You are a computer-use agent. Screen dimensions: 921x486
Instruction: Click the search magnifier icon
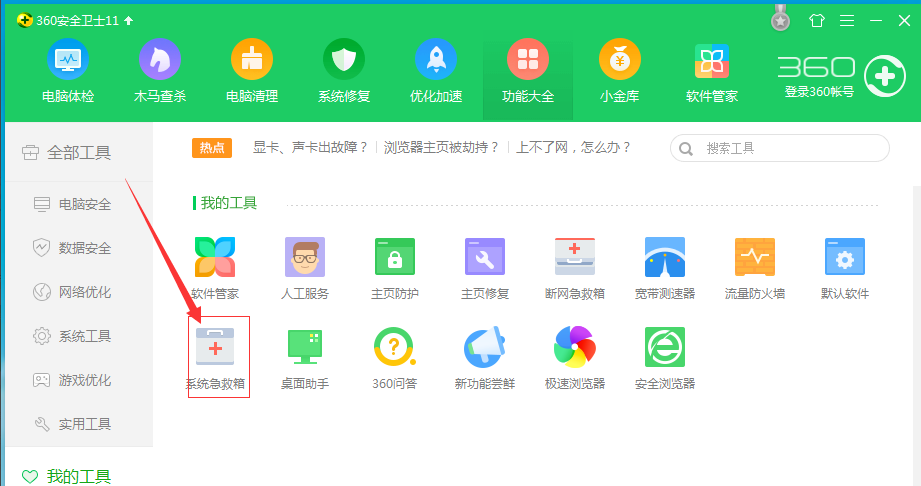685,149
